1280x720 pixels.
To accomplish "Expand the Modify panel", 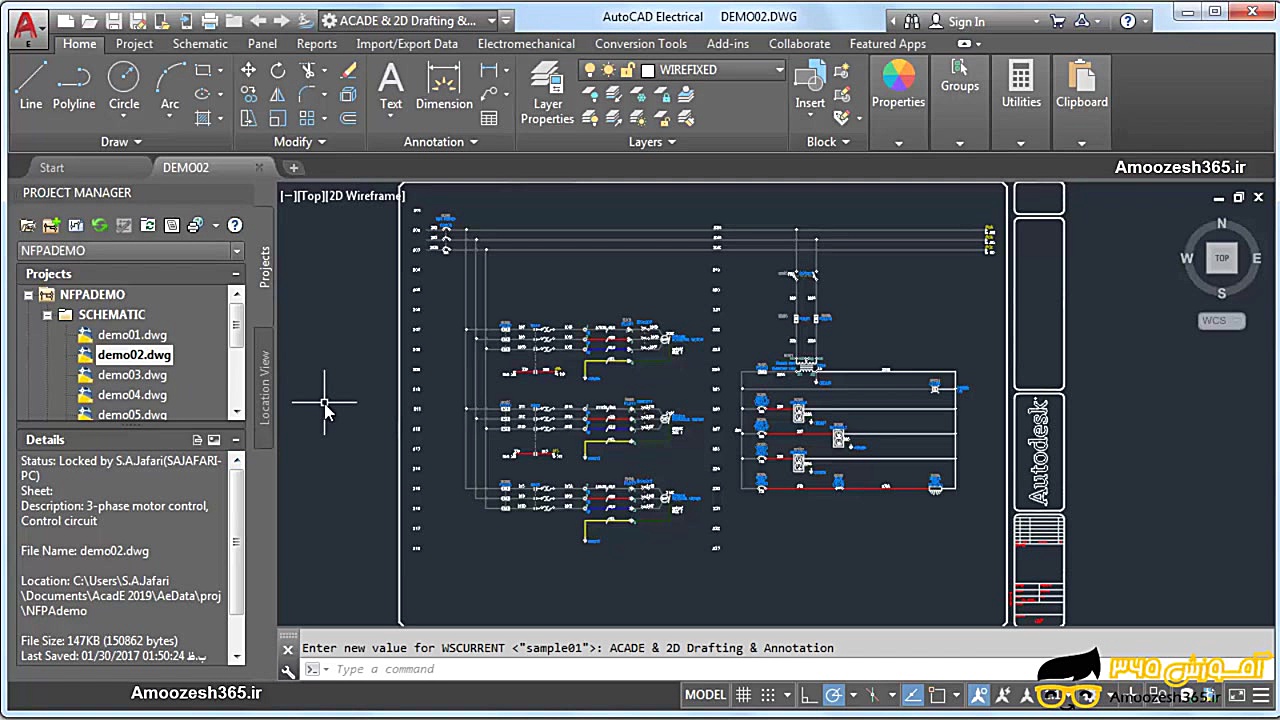I will pyautogui.click(x=300, y=142).
